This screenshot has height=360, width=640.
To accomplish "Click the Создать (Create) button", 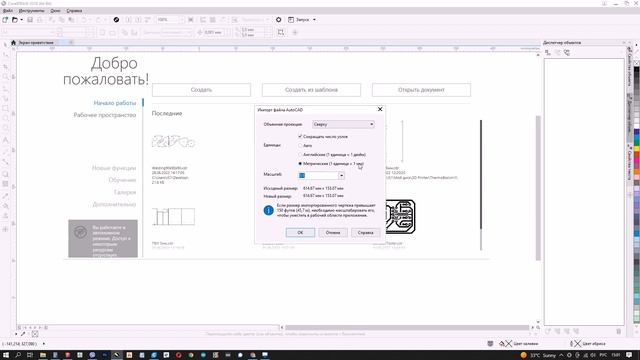I will [x=201, y=90].
